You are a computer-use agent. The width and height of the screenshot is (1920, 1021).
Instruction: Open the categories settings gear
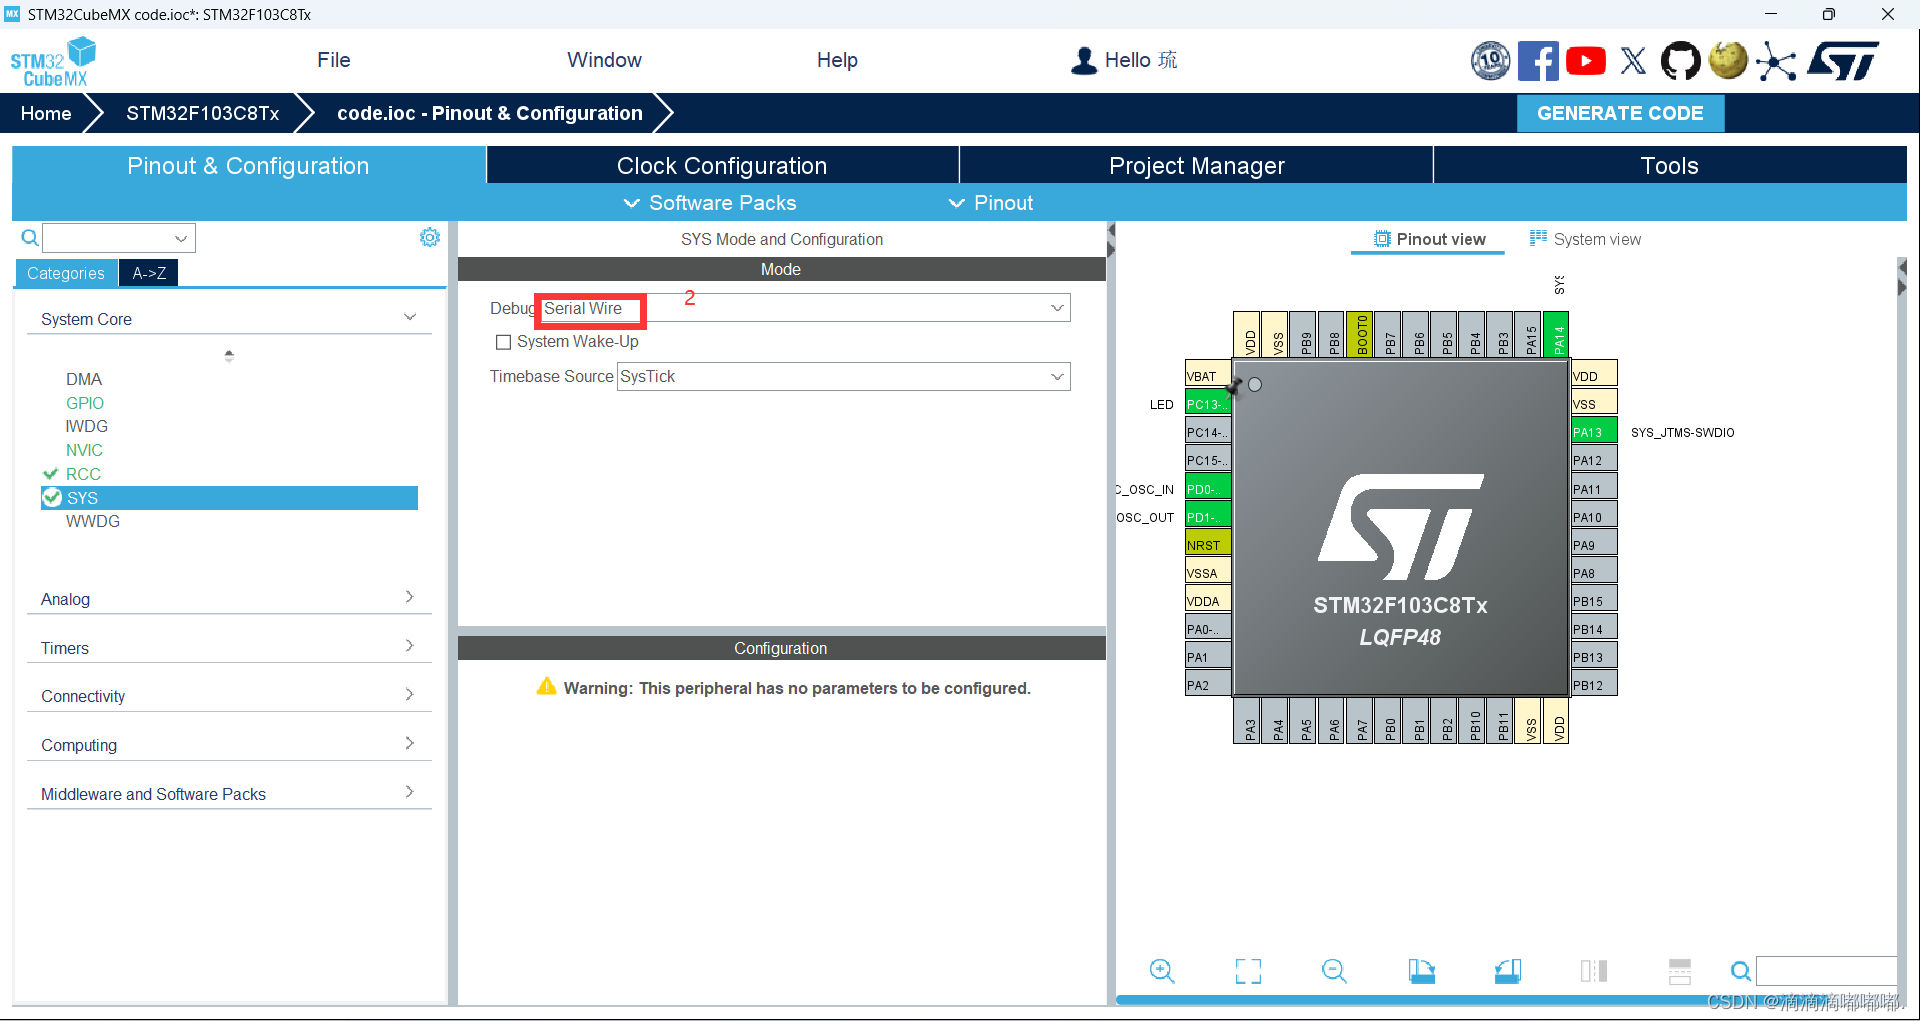click(430, 237)
